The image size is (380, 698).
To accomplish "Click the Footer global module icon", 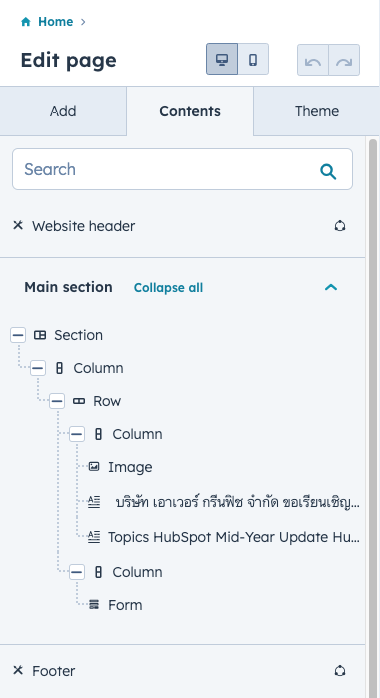I will (x=340, y=671).
